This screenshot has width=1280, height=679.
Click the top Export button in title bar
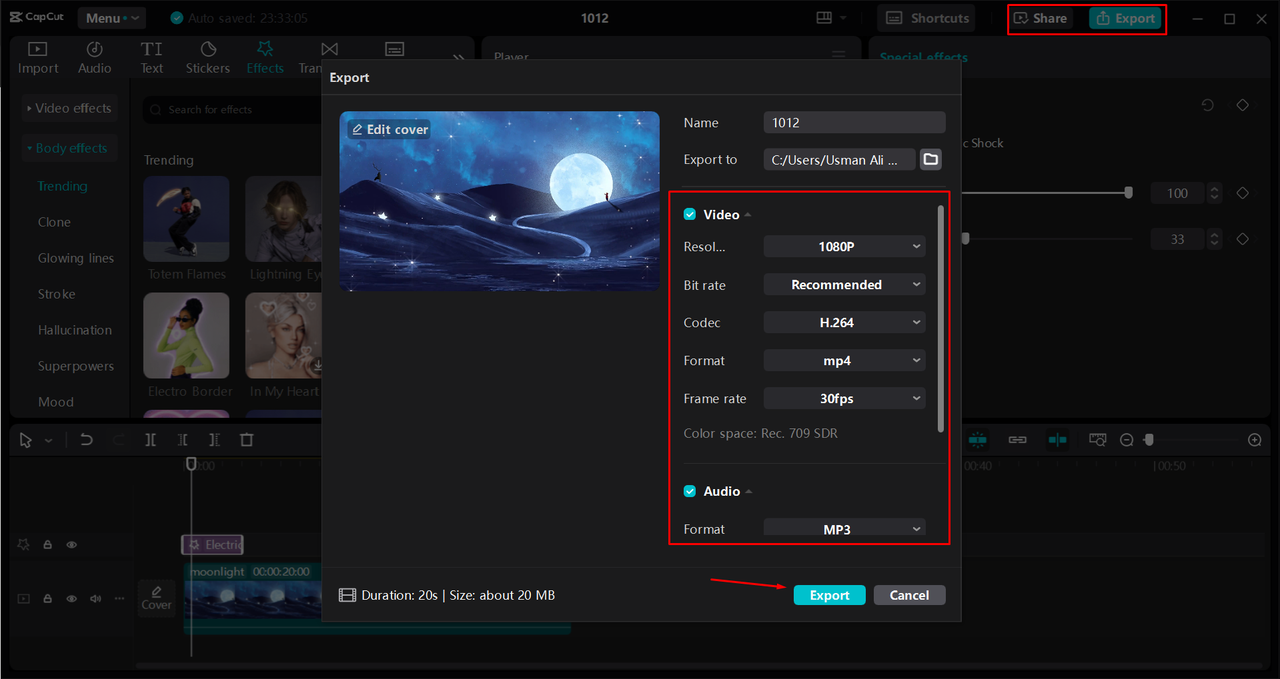(1125, 18)
